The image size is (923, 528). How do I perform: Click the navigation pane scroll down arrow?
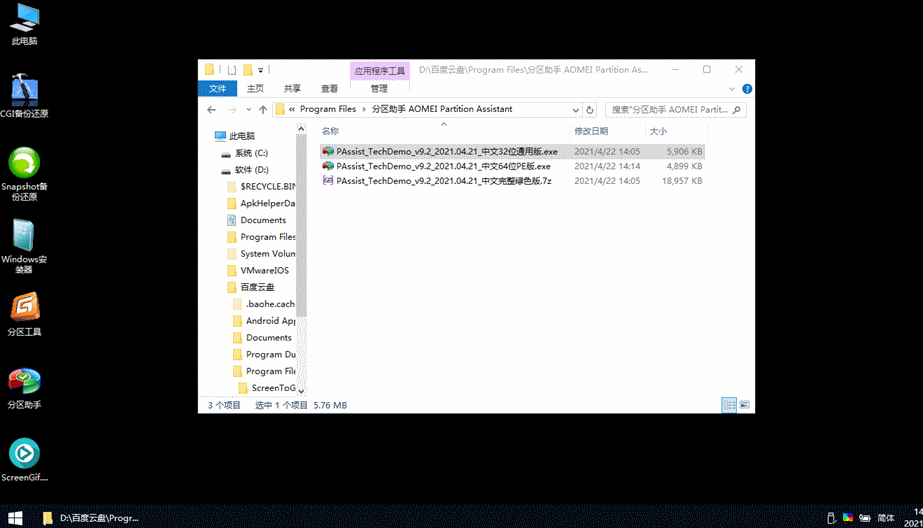[x=301, y=390]
